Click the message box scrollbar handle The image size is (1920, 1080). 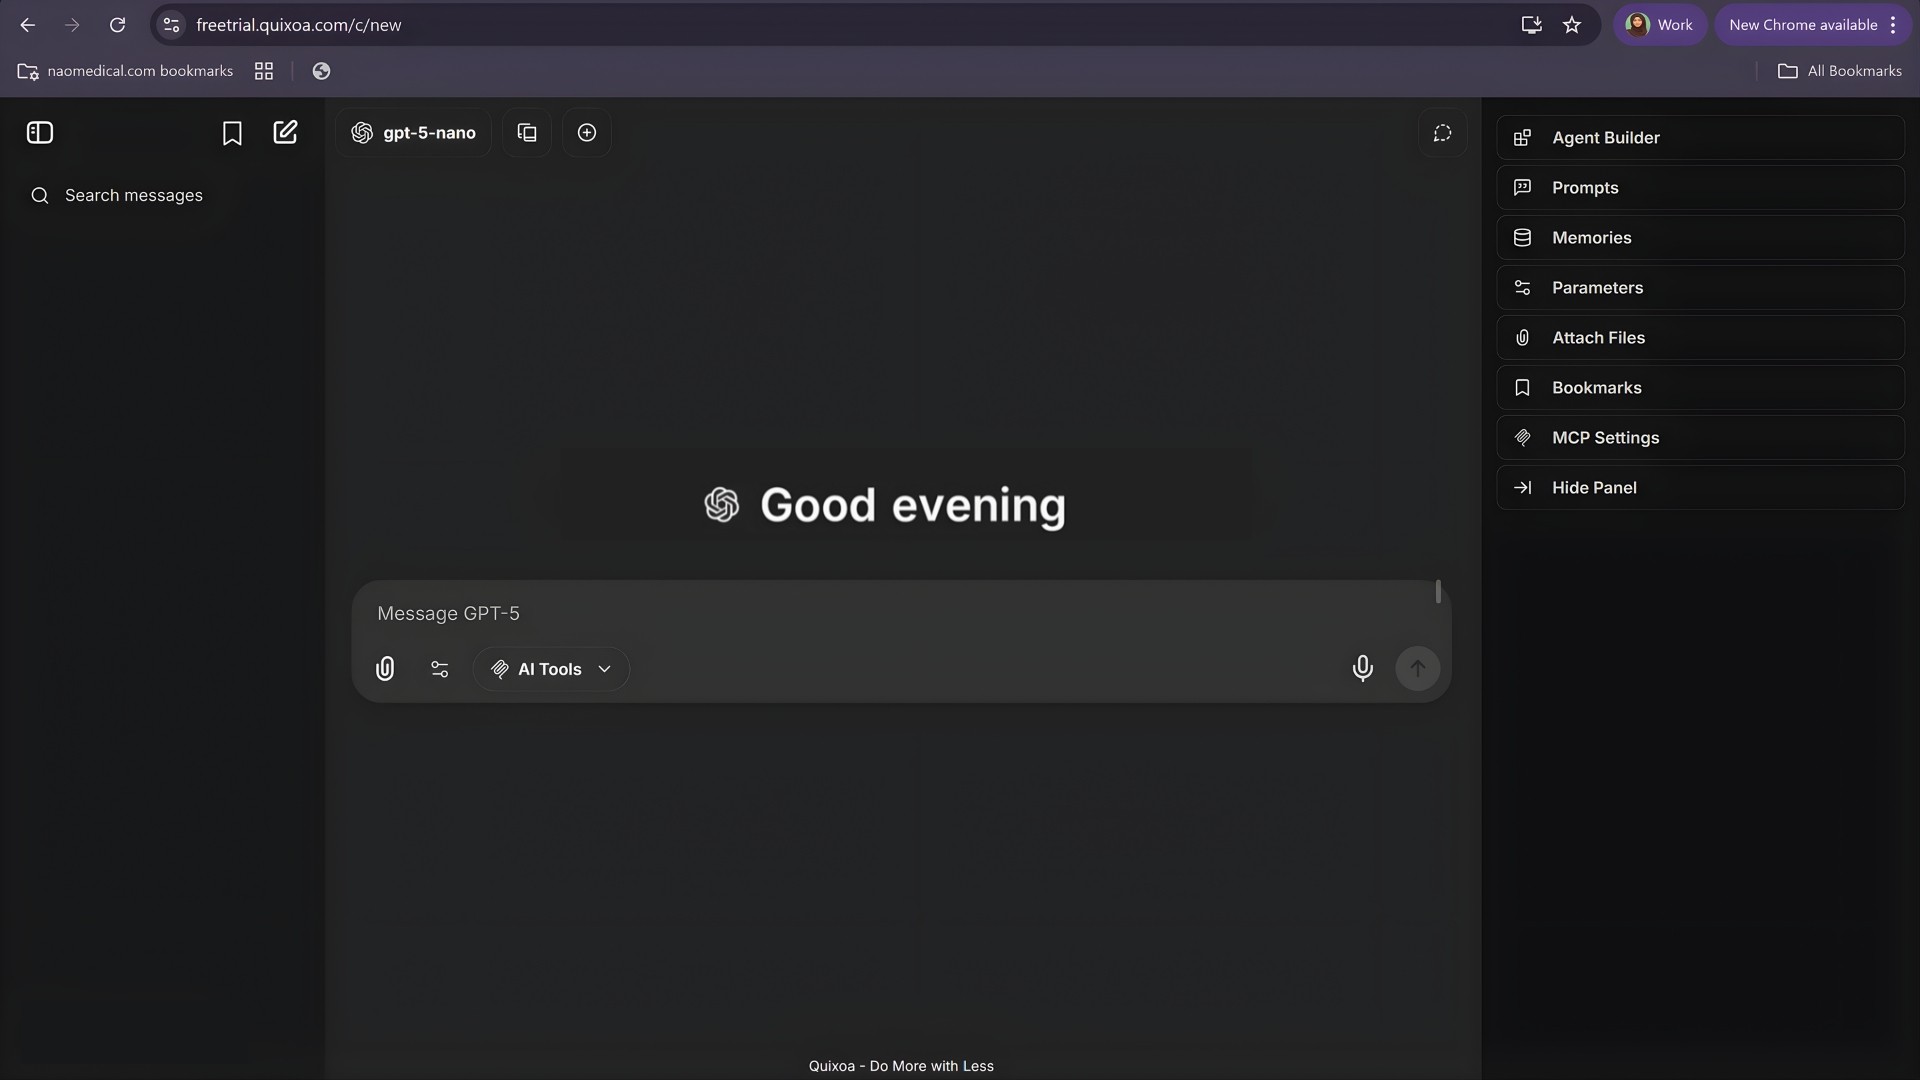pyautogui.click(x=1438, y=592)
